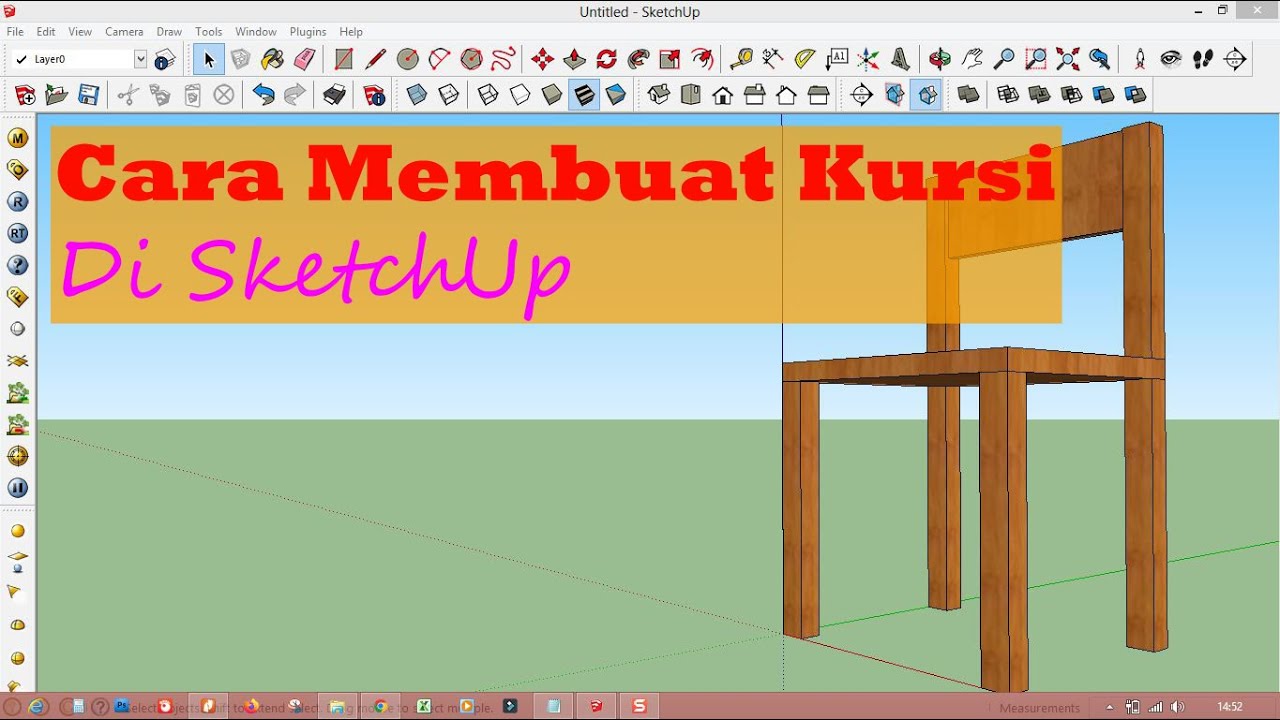1280x720 pixels.
Task: Choose the Select arrow tool
Action: [x=208, y=59]
